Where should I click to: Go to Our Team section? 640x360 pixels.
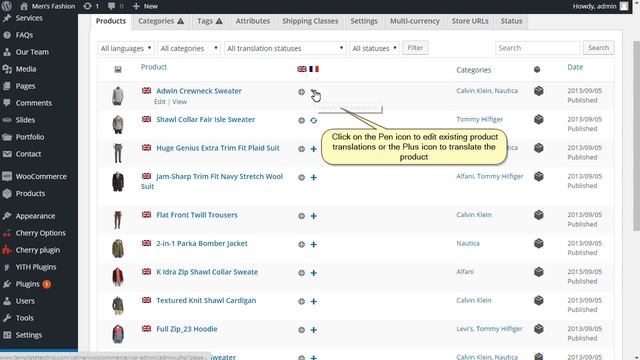point(32,52)
